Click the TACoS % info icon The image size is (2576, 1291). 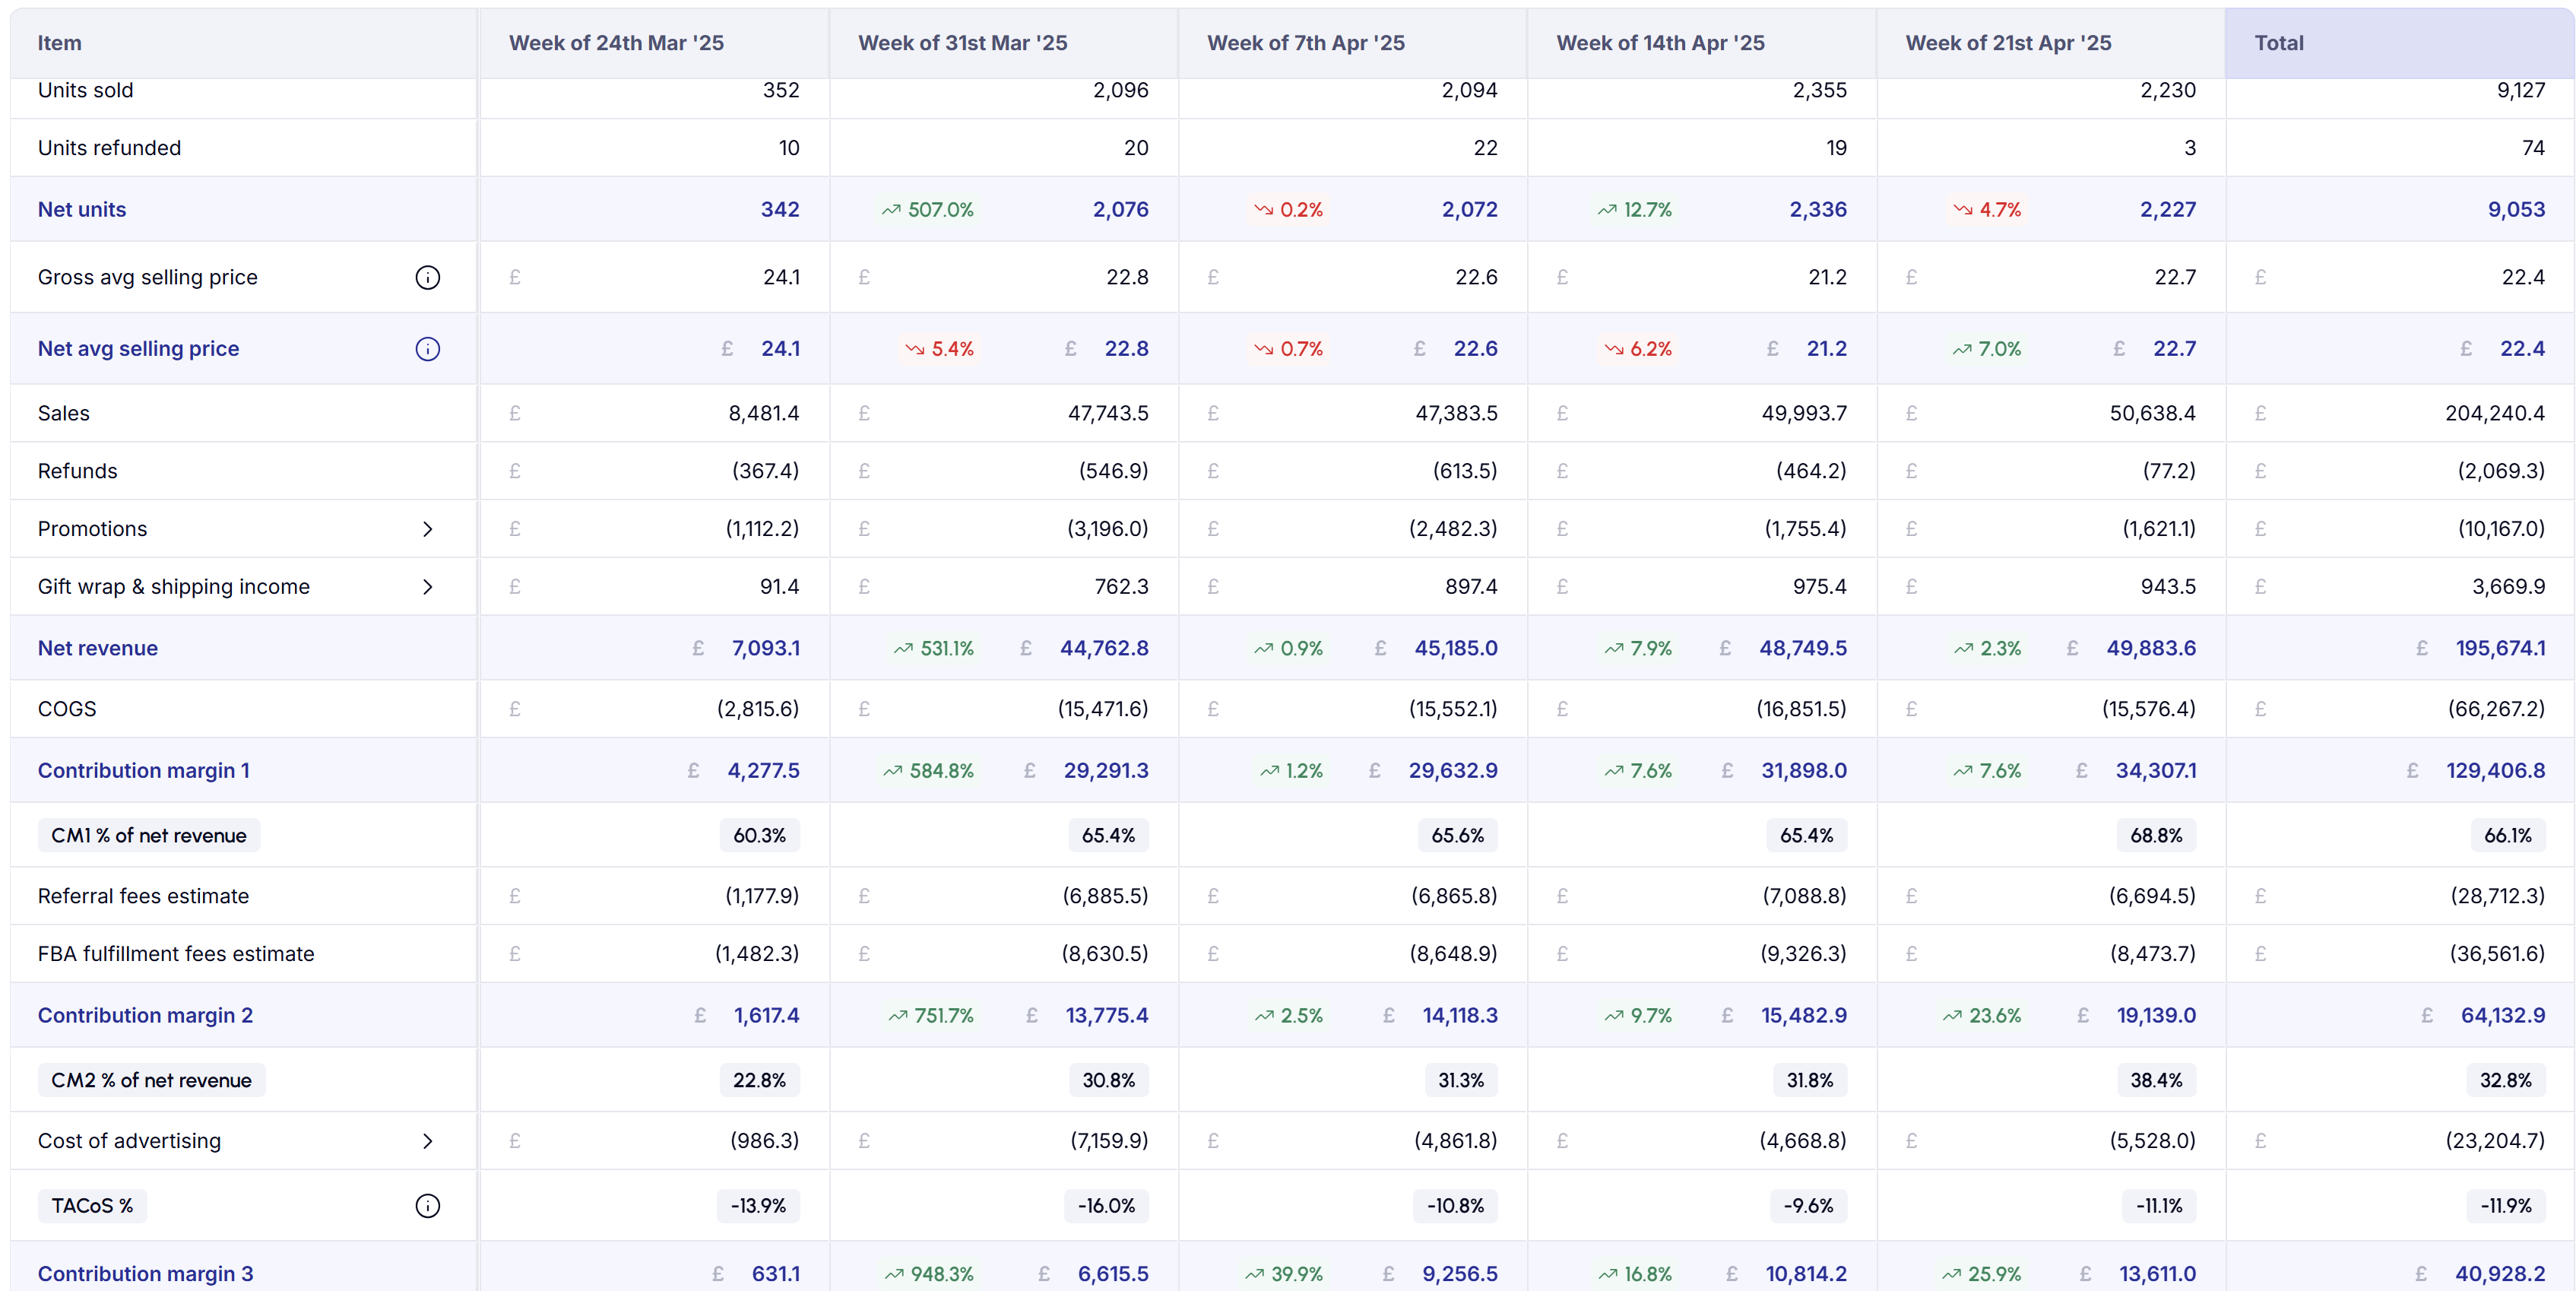[x=427, y=1206]
